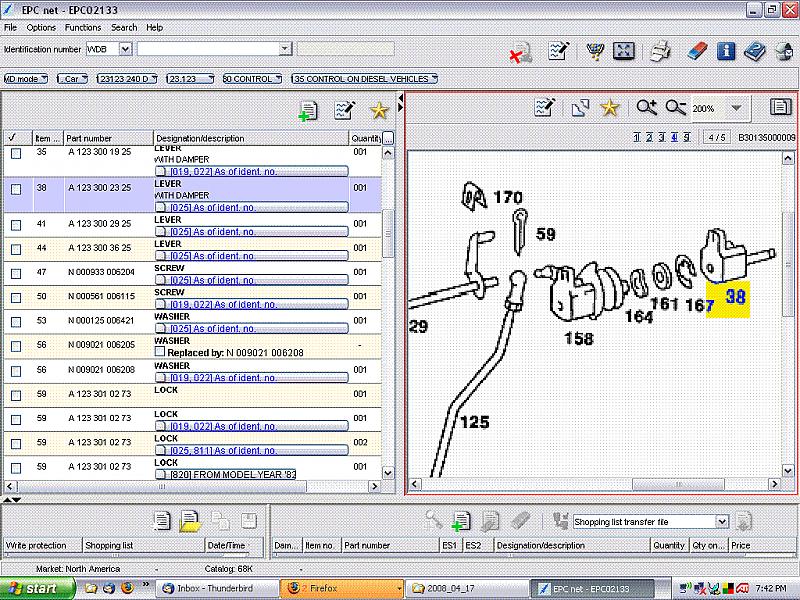The height and width of the screenshot is (600, 800).
Task: Go to diagram page 2 link
Action: [x=648, y=137]
